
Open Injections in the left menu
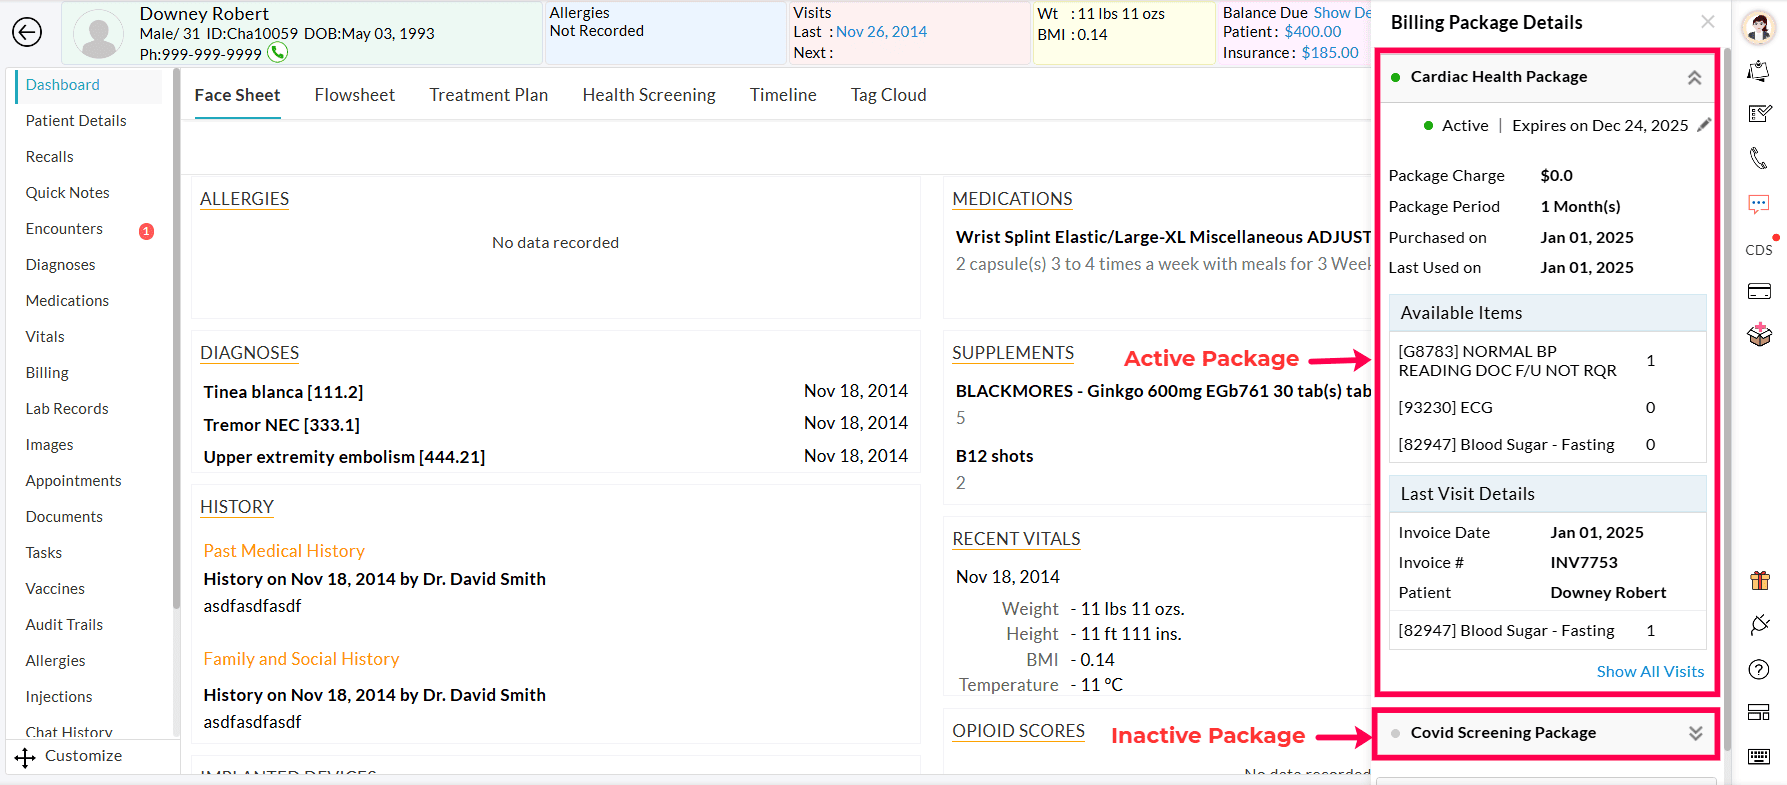click(59, 697)
